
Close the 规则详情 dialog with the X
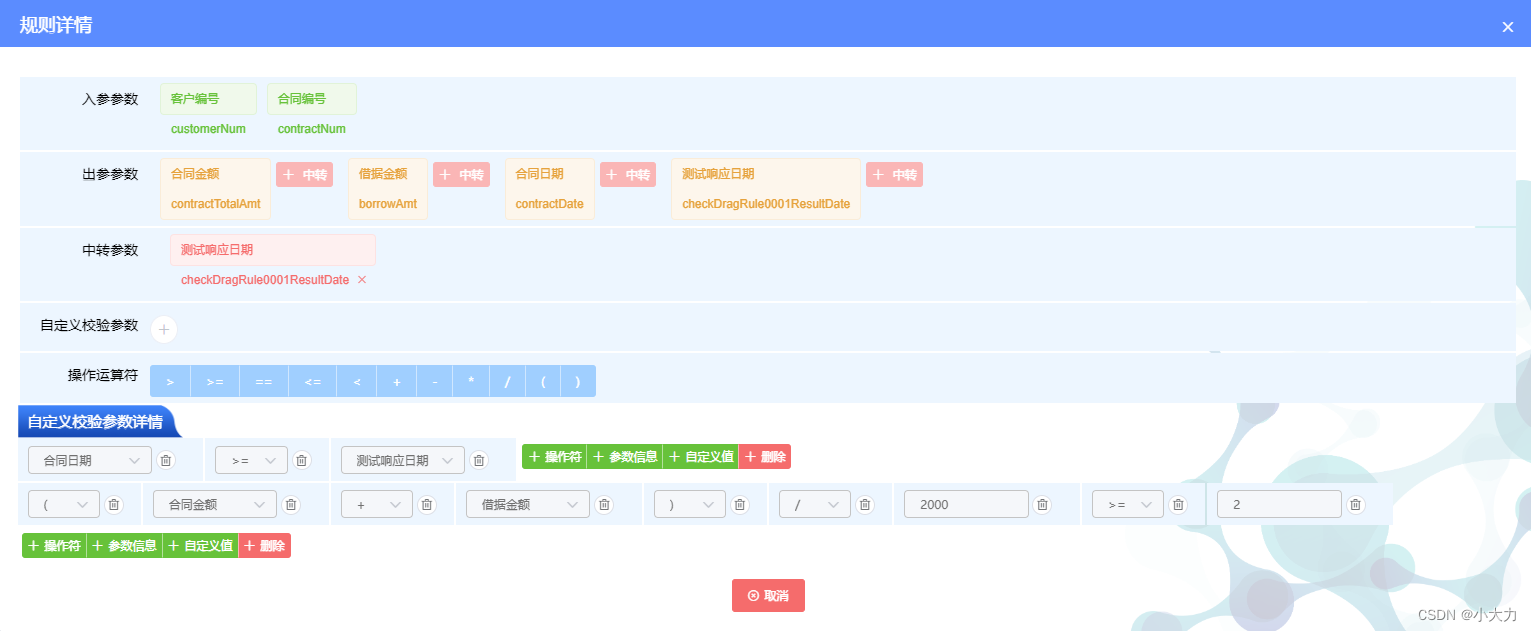click(1508, 27)
